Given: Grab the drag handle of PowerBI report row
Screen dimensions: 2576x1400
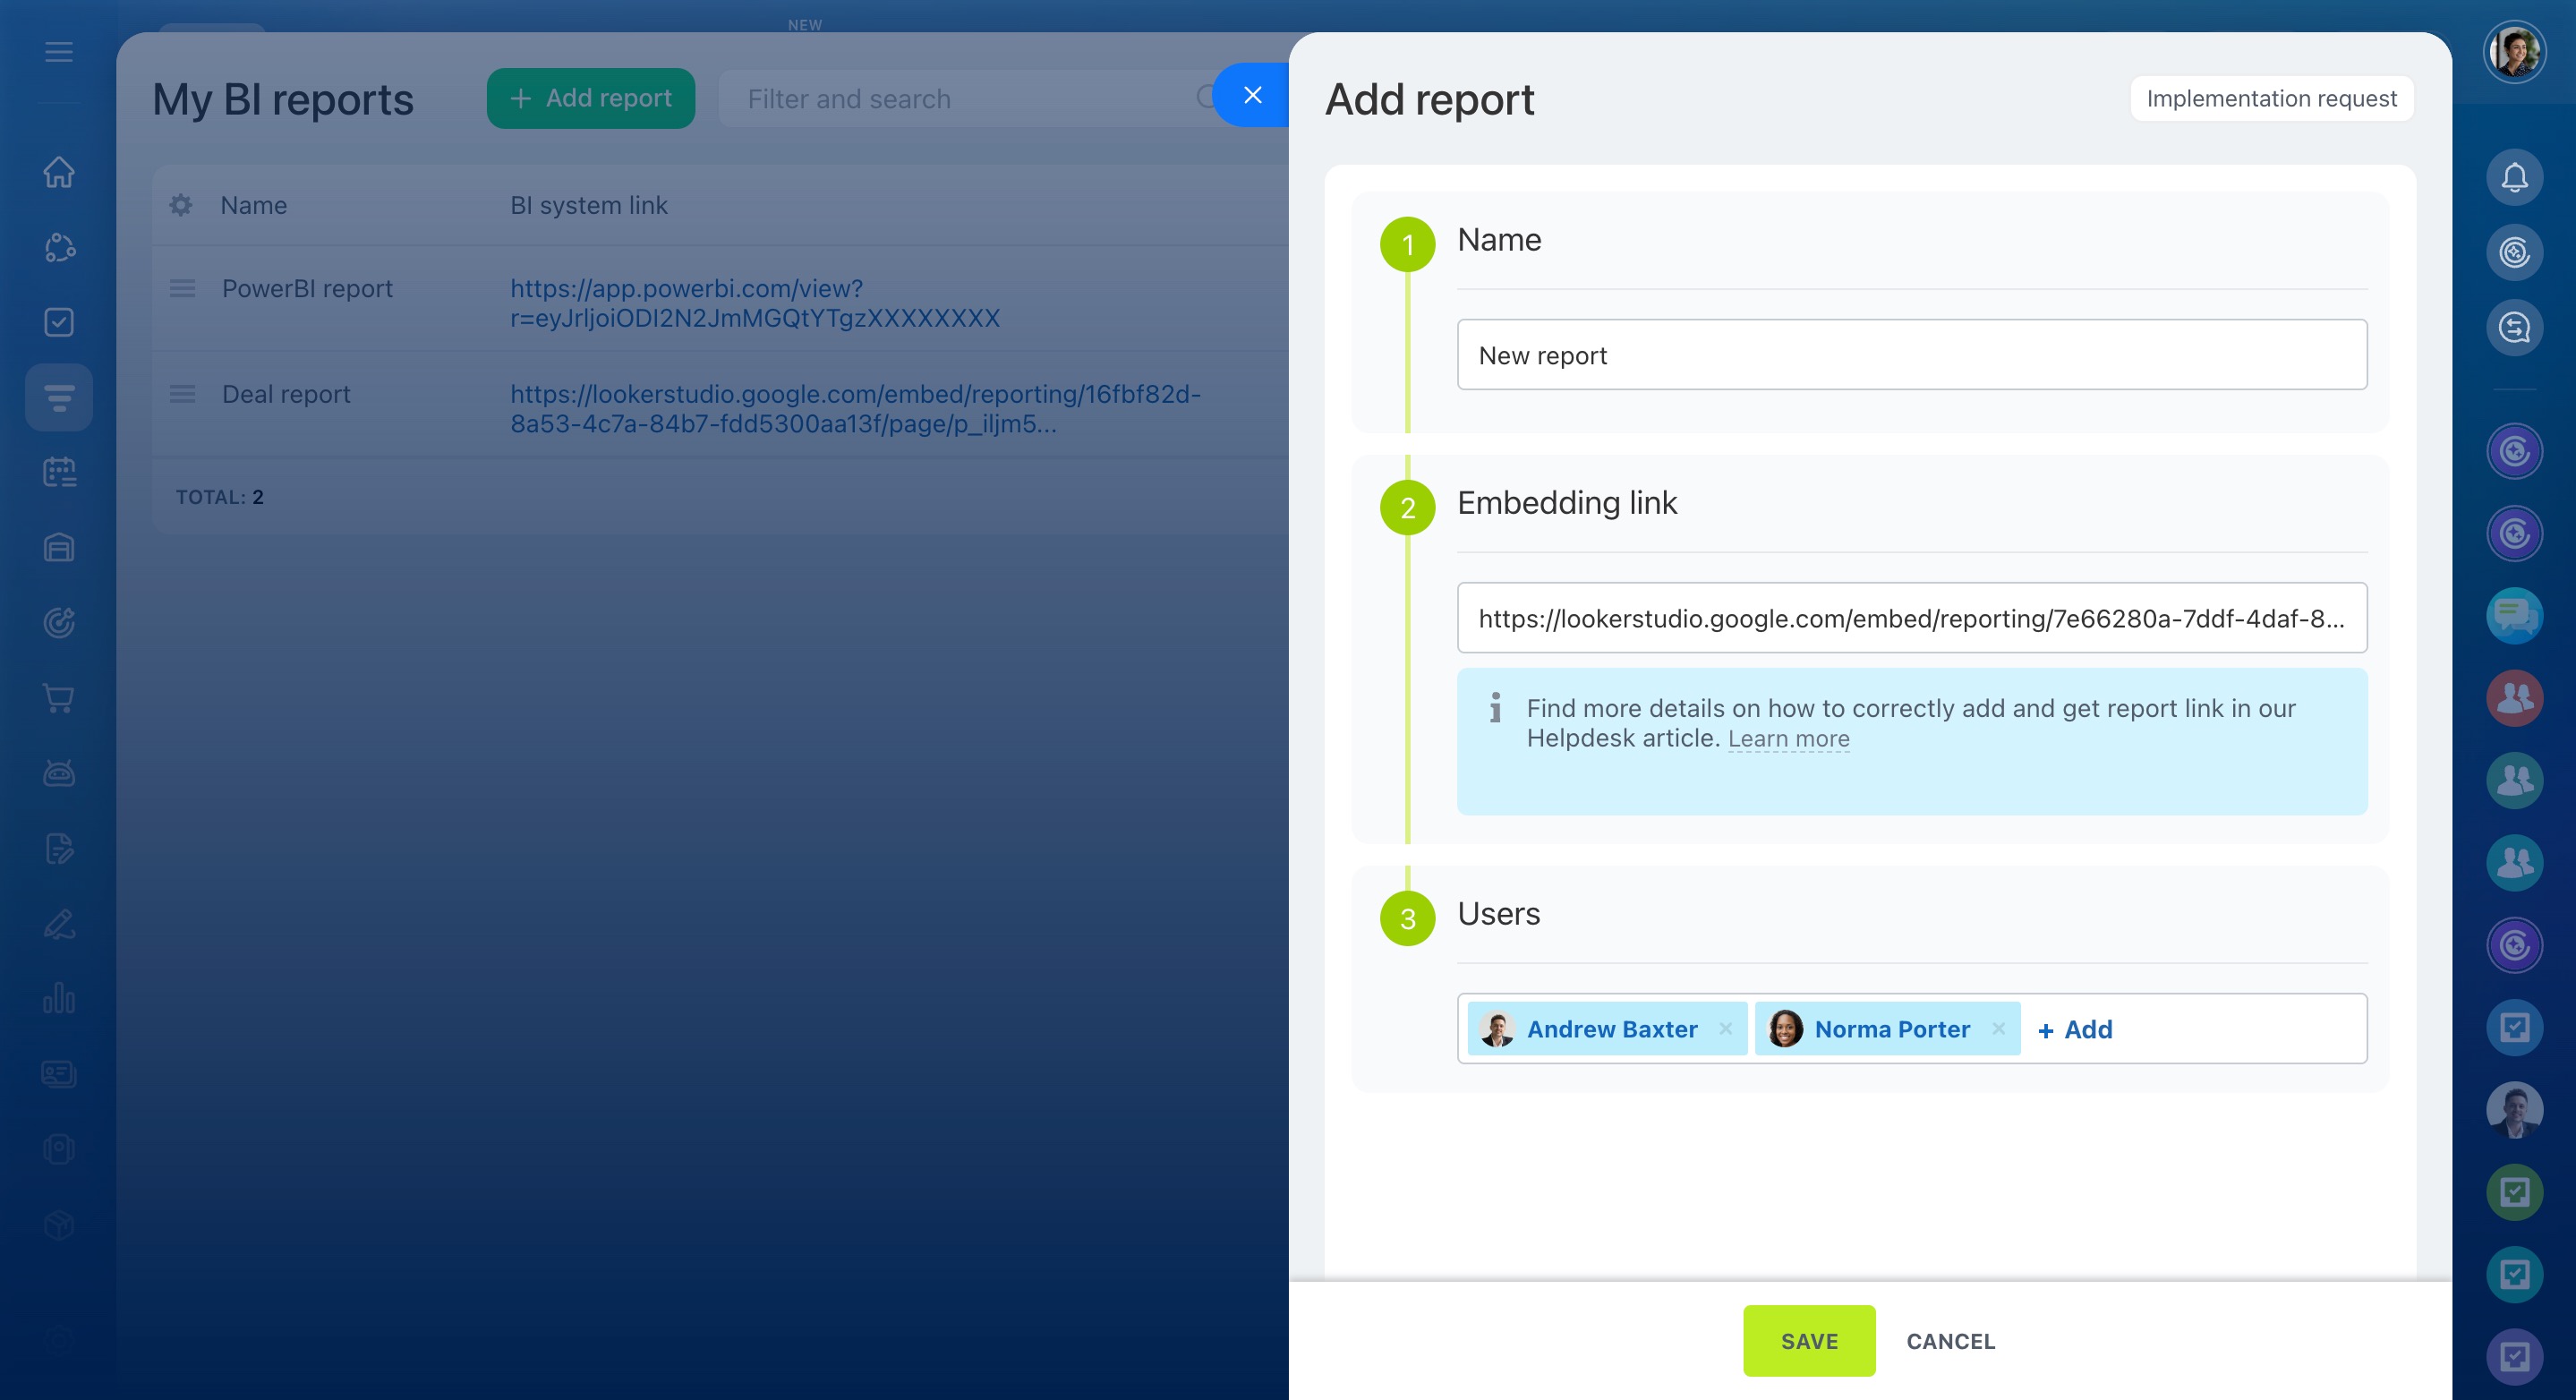Looking at the screenshot, I should coord(182,288).
